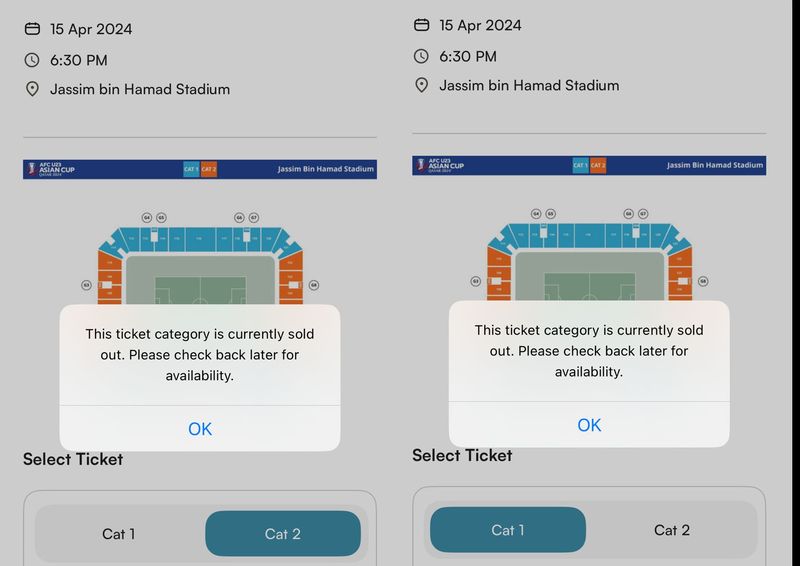The width and height of the screenshot is (800, 566).
Task: Click the calendar icon in right panel
Action: pyautogui.click(x=421, y=24)
